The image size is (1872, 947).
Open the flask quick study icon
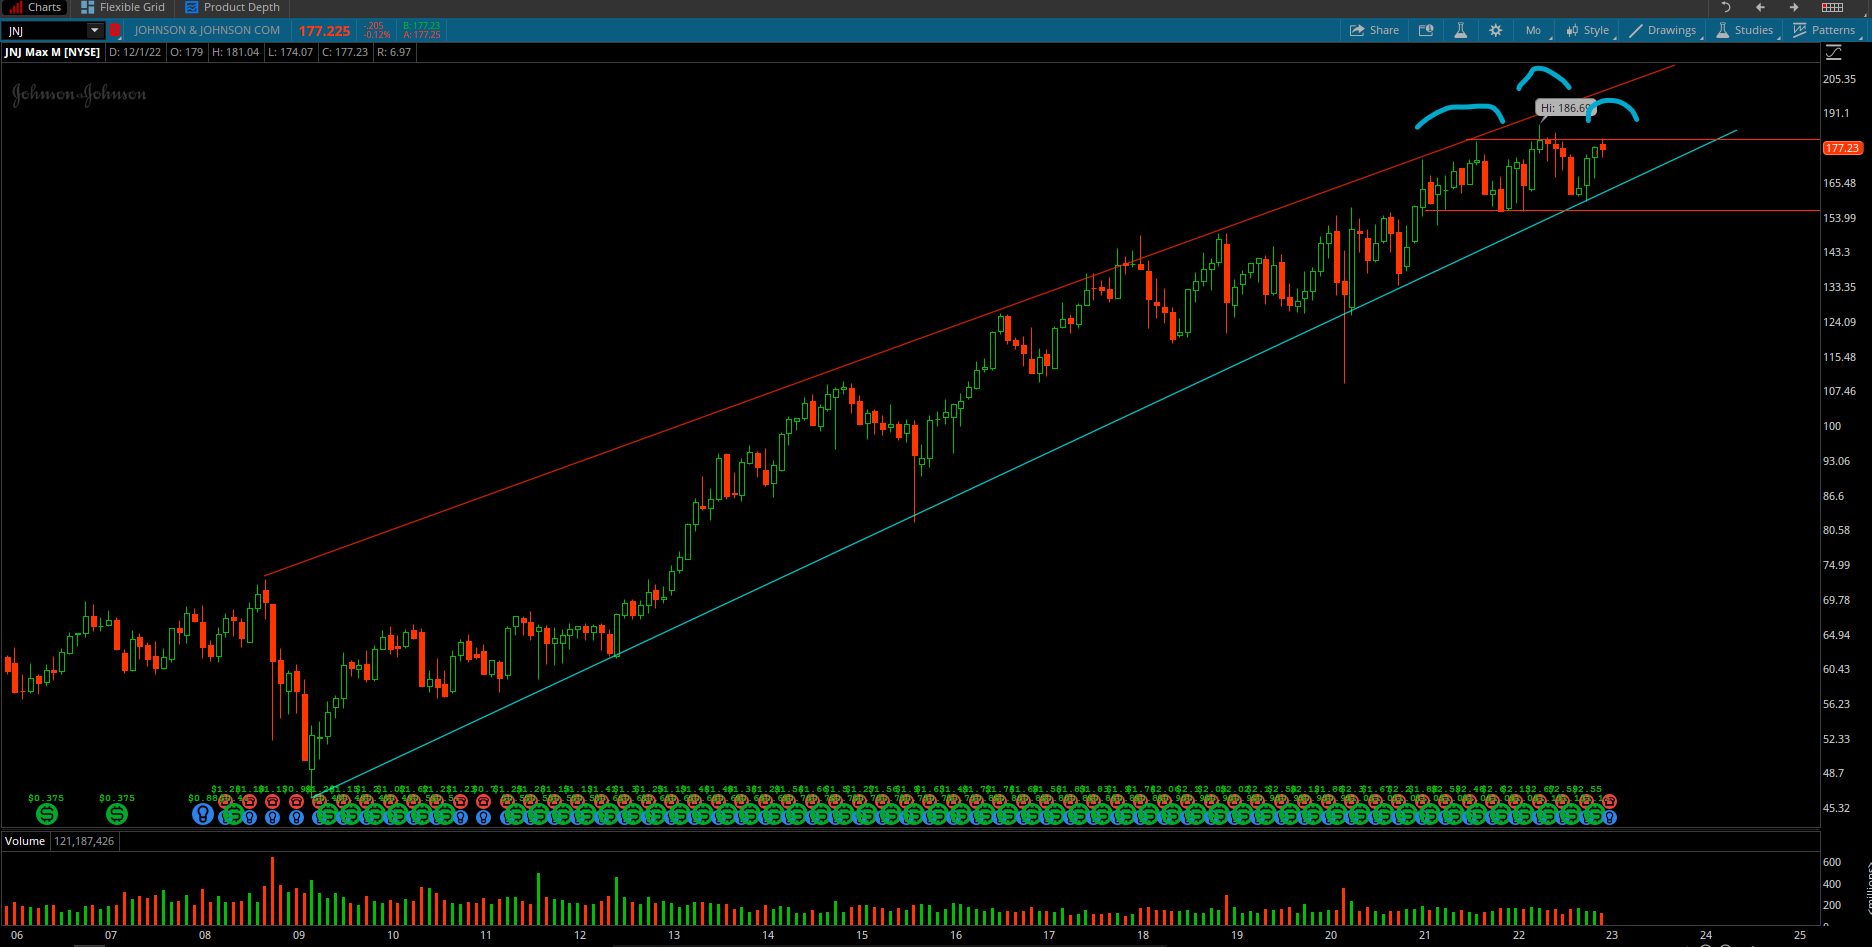tap(1460, 30)
